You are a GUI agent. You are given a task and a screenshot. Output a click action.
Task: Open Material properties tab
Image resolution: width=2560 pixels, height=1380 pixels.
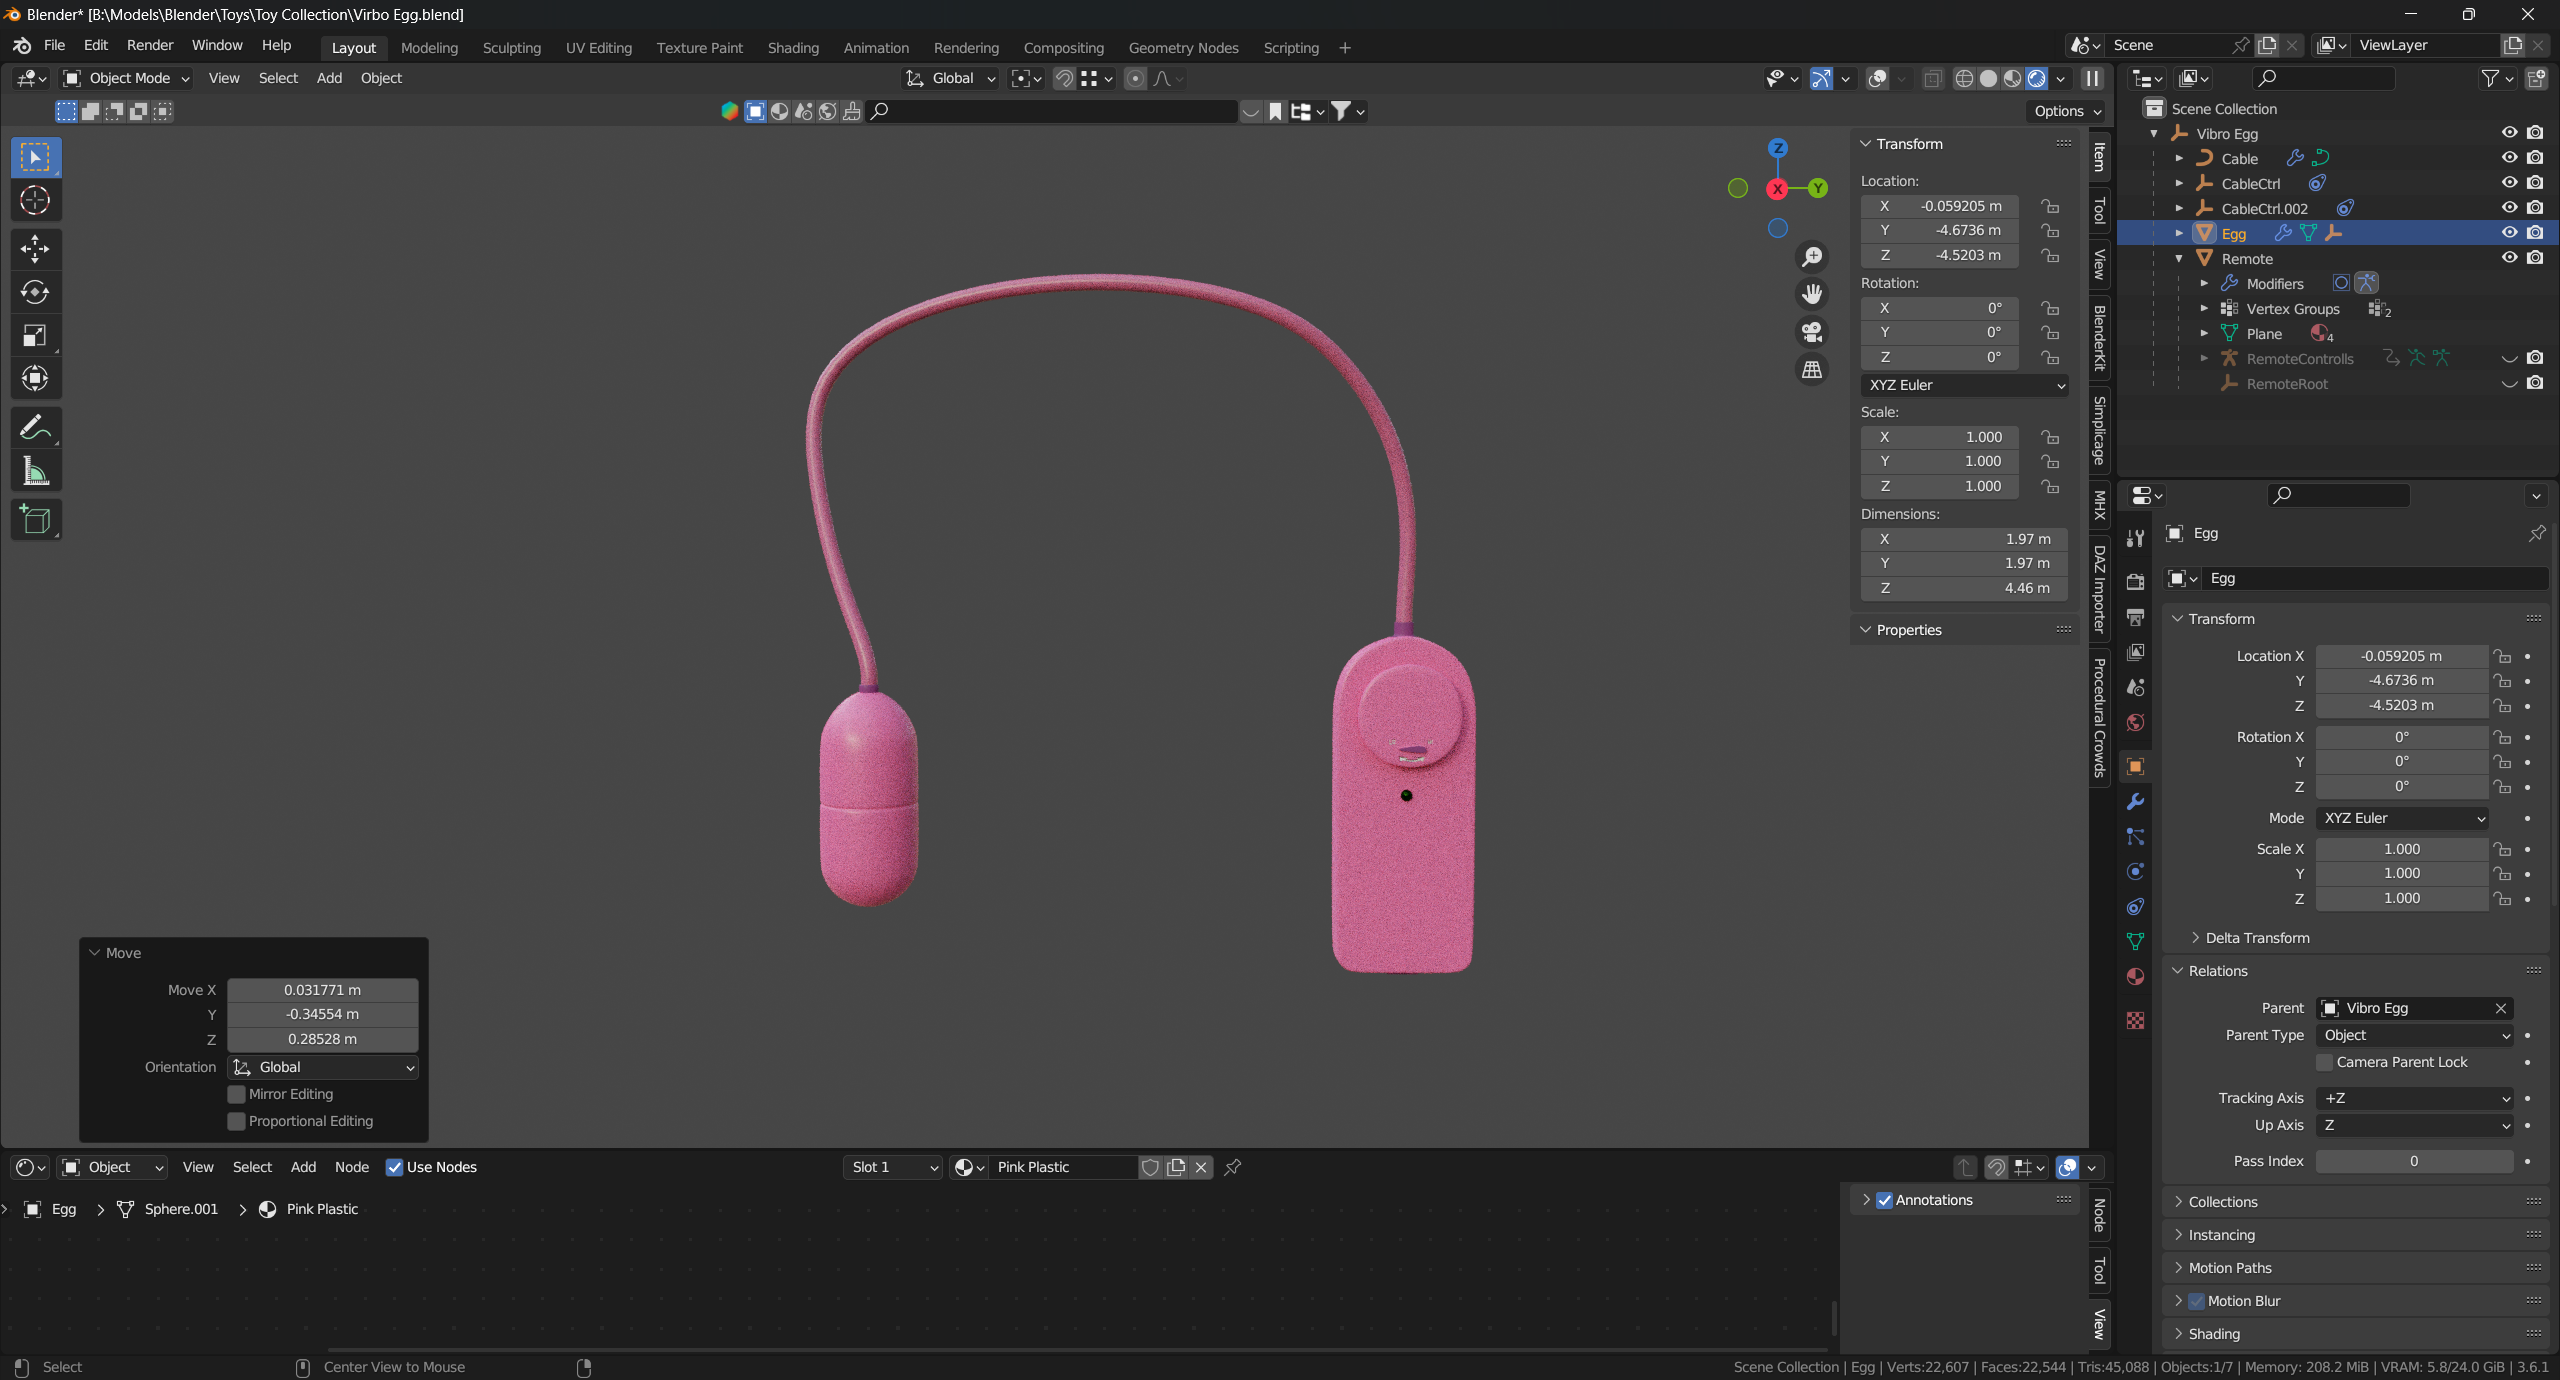click(2135, 977)
